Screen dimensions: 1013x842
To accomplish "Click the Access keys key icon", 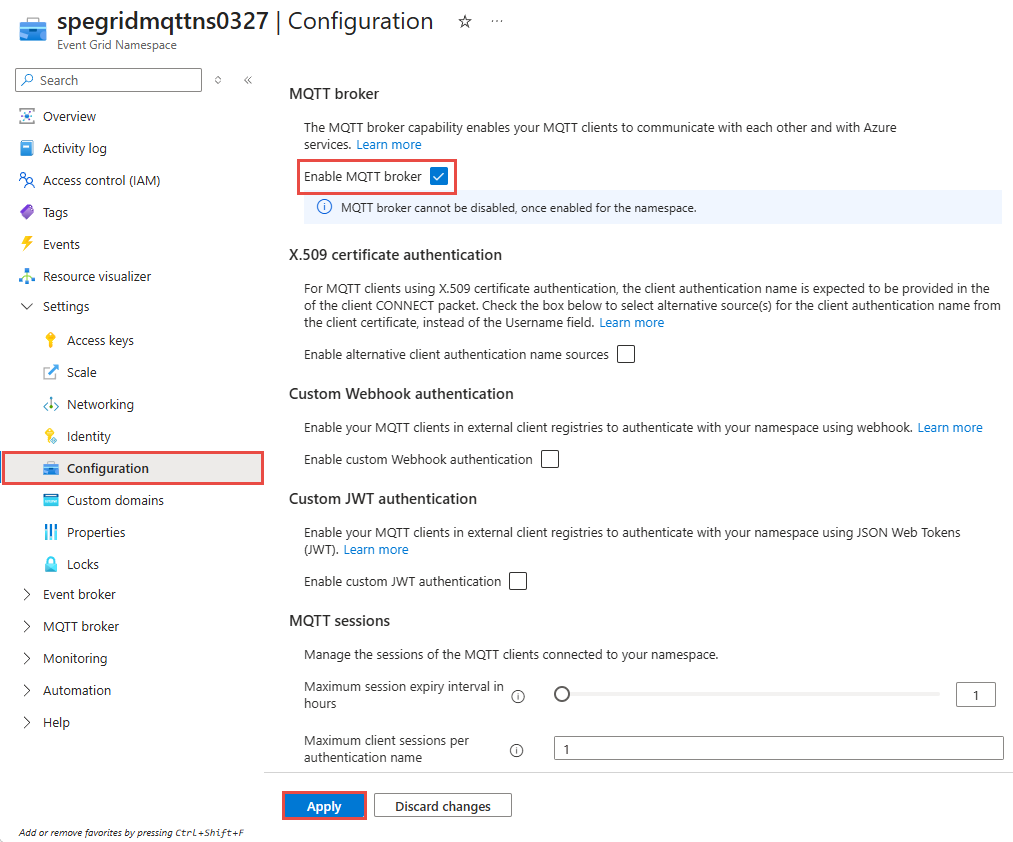I will tap(50, 340).
